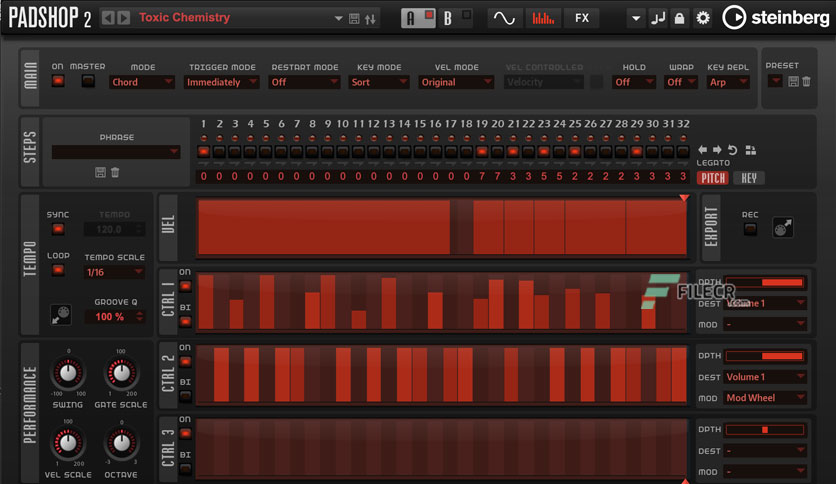Load previous preset with left arrow

coord(108,18)
